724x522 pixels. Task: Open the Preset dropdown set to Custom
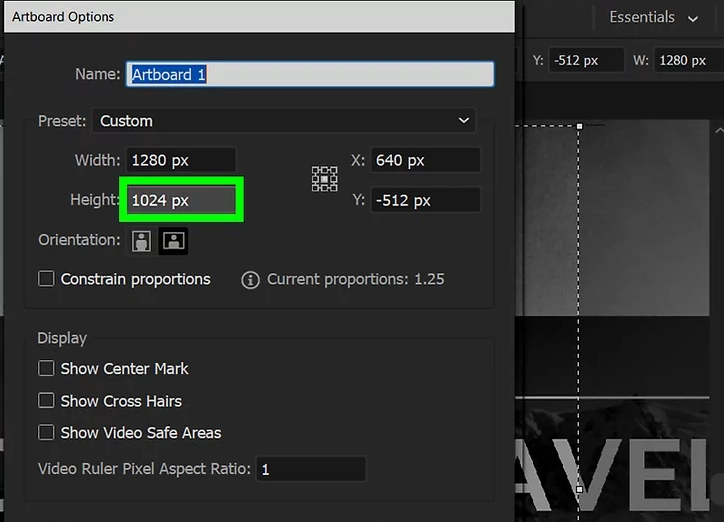click(284, 120)
